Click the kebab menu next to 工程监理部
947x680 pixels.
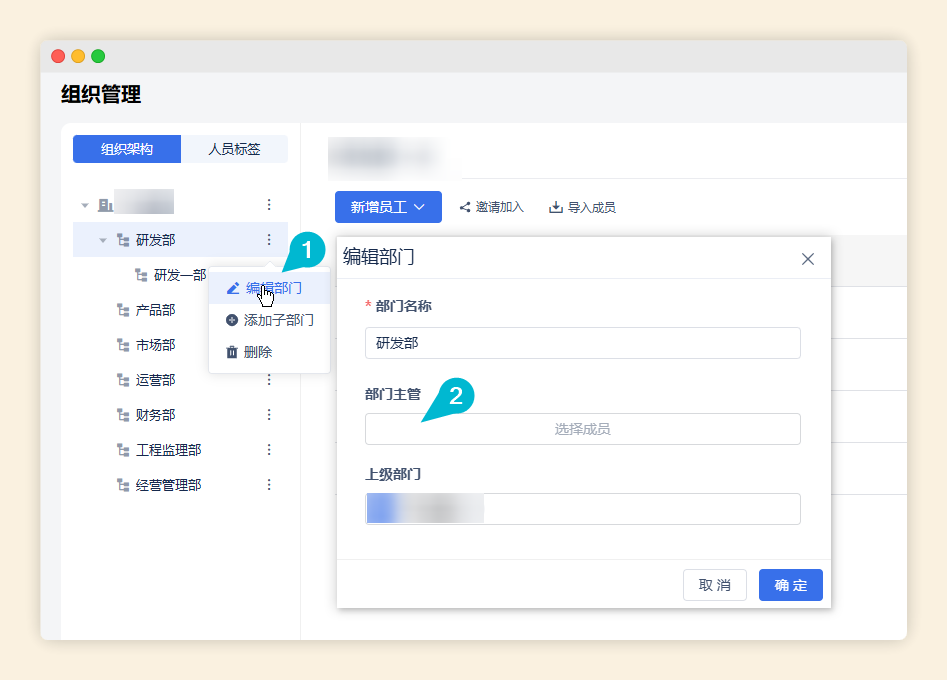click(x=268, y=450)
